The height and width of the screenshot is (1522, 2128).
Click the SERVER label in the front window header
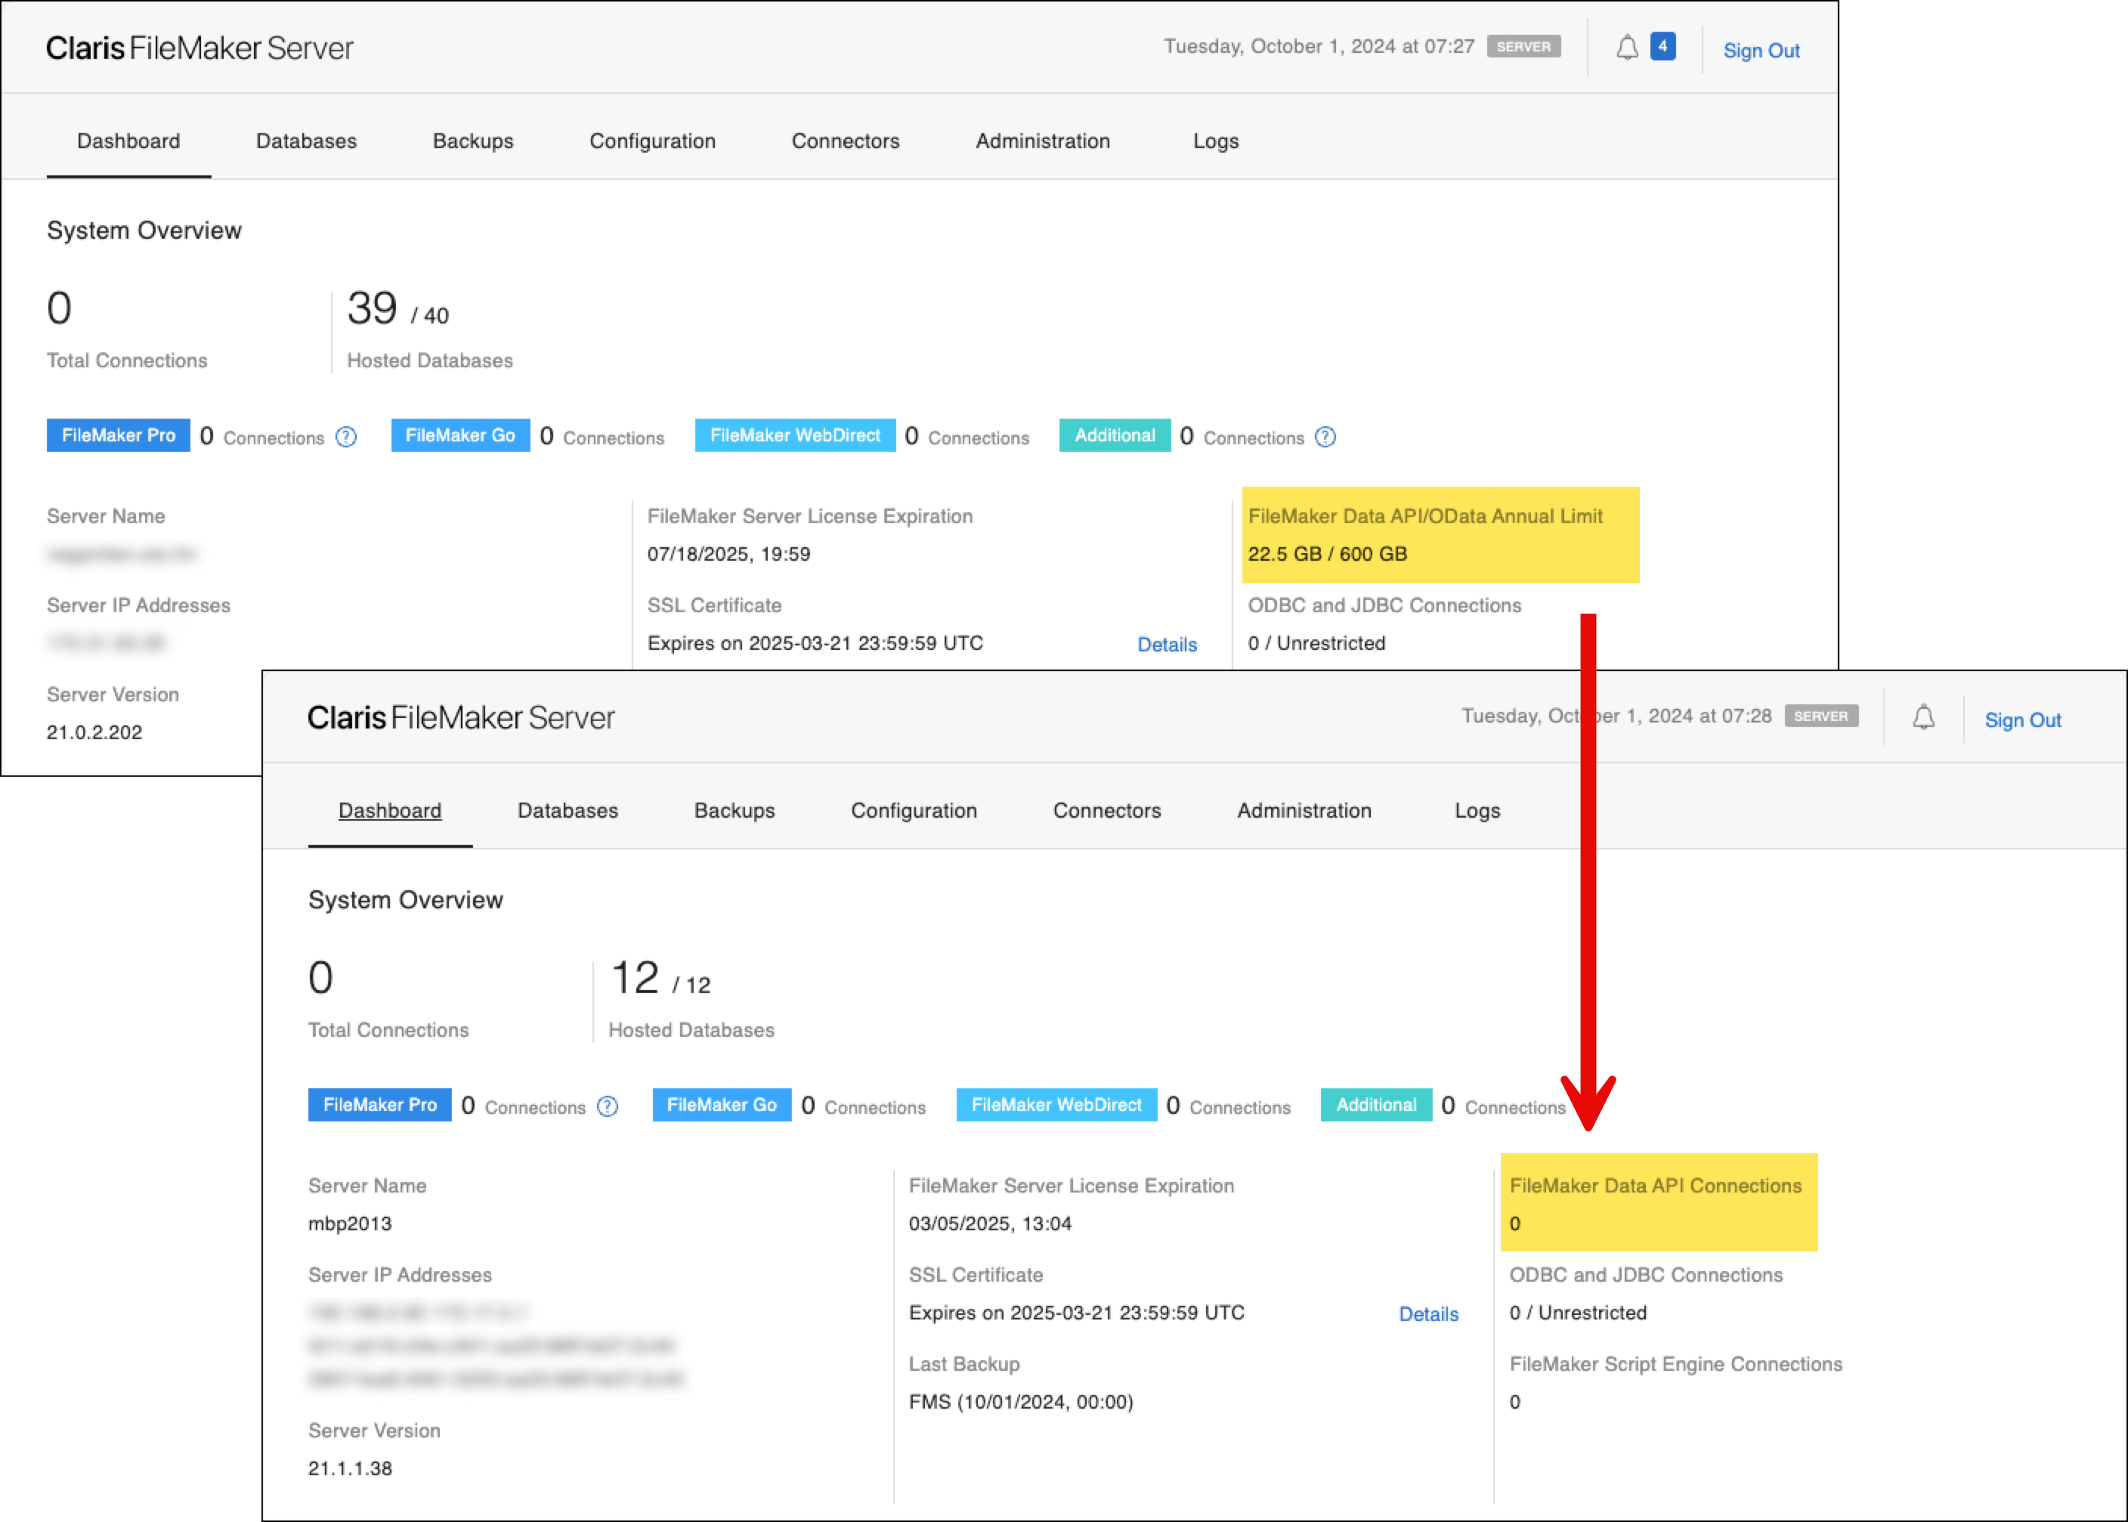[x=1821, y=716]
